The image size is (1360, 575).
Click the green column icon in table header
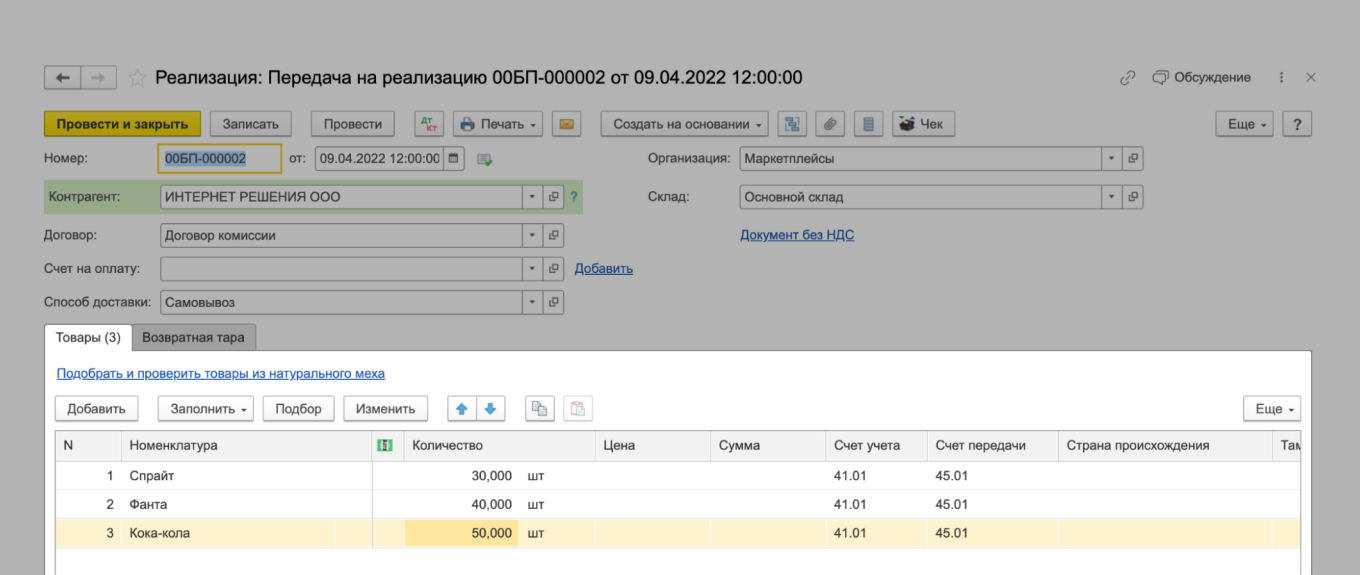pyautogui.click(x=384, y=445)
